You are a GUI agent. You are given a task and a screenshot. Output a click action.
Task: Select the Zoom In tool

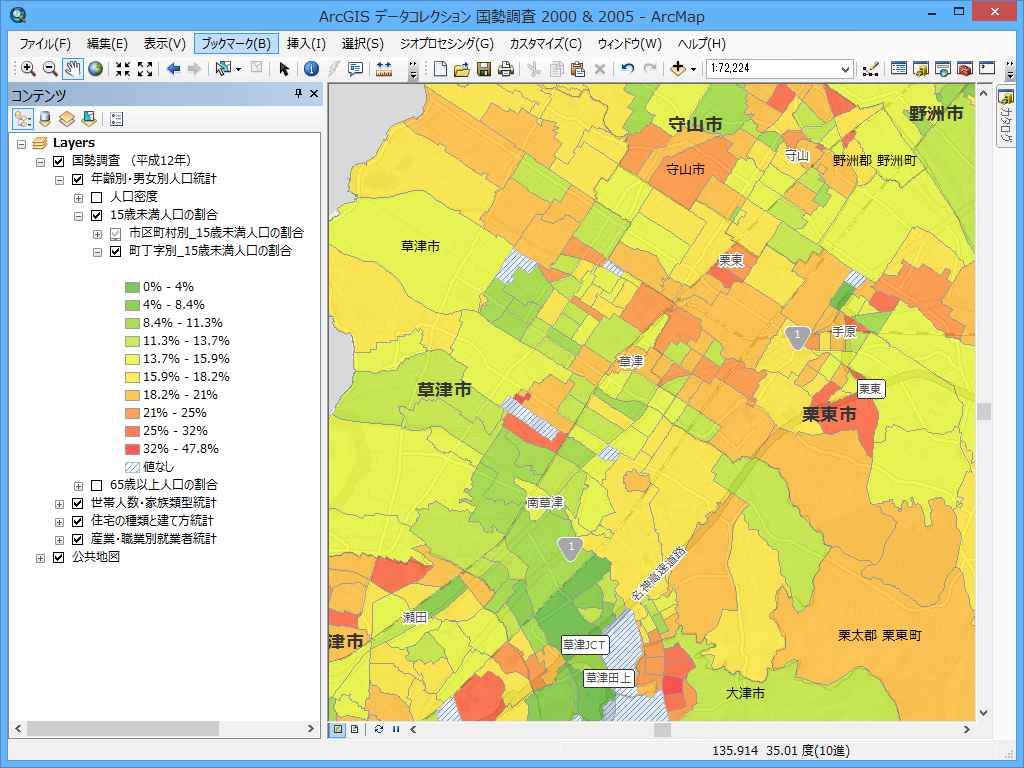coord(28,69)
